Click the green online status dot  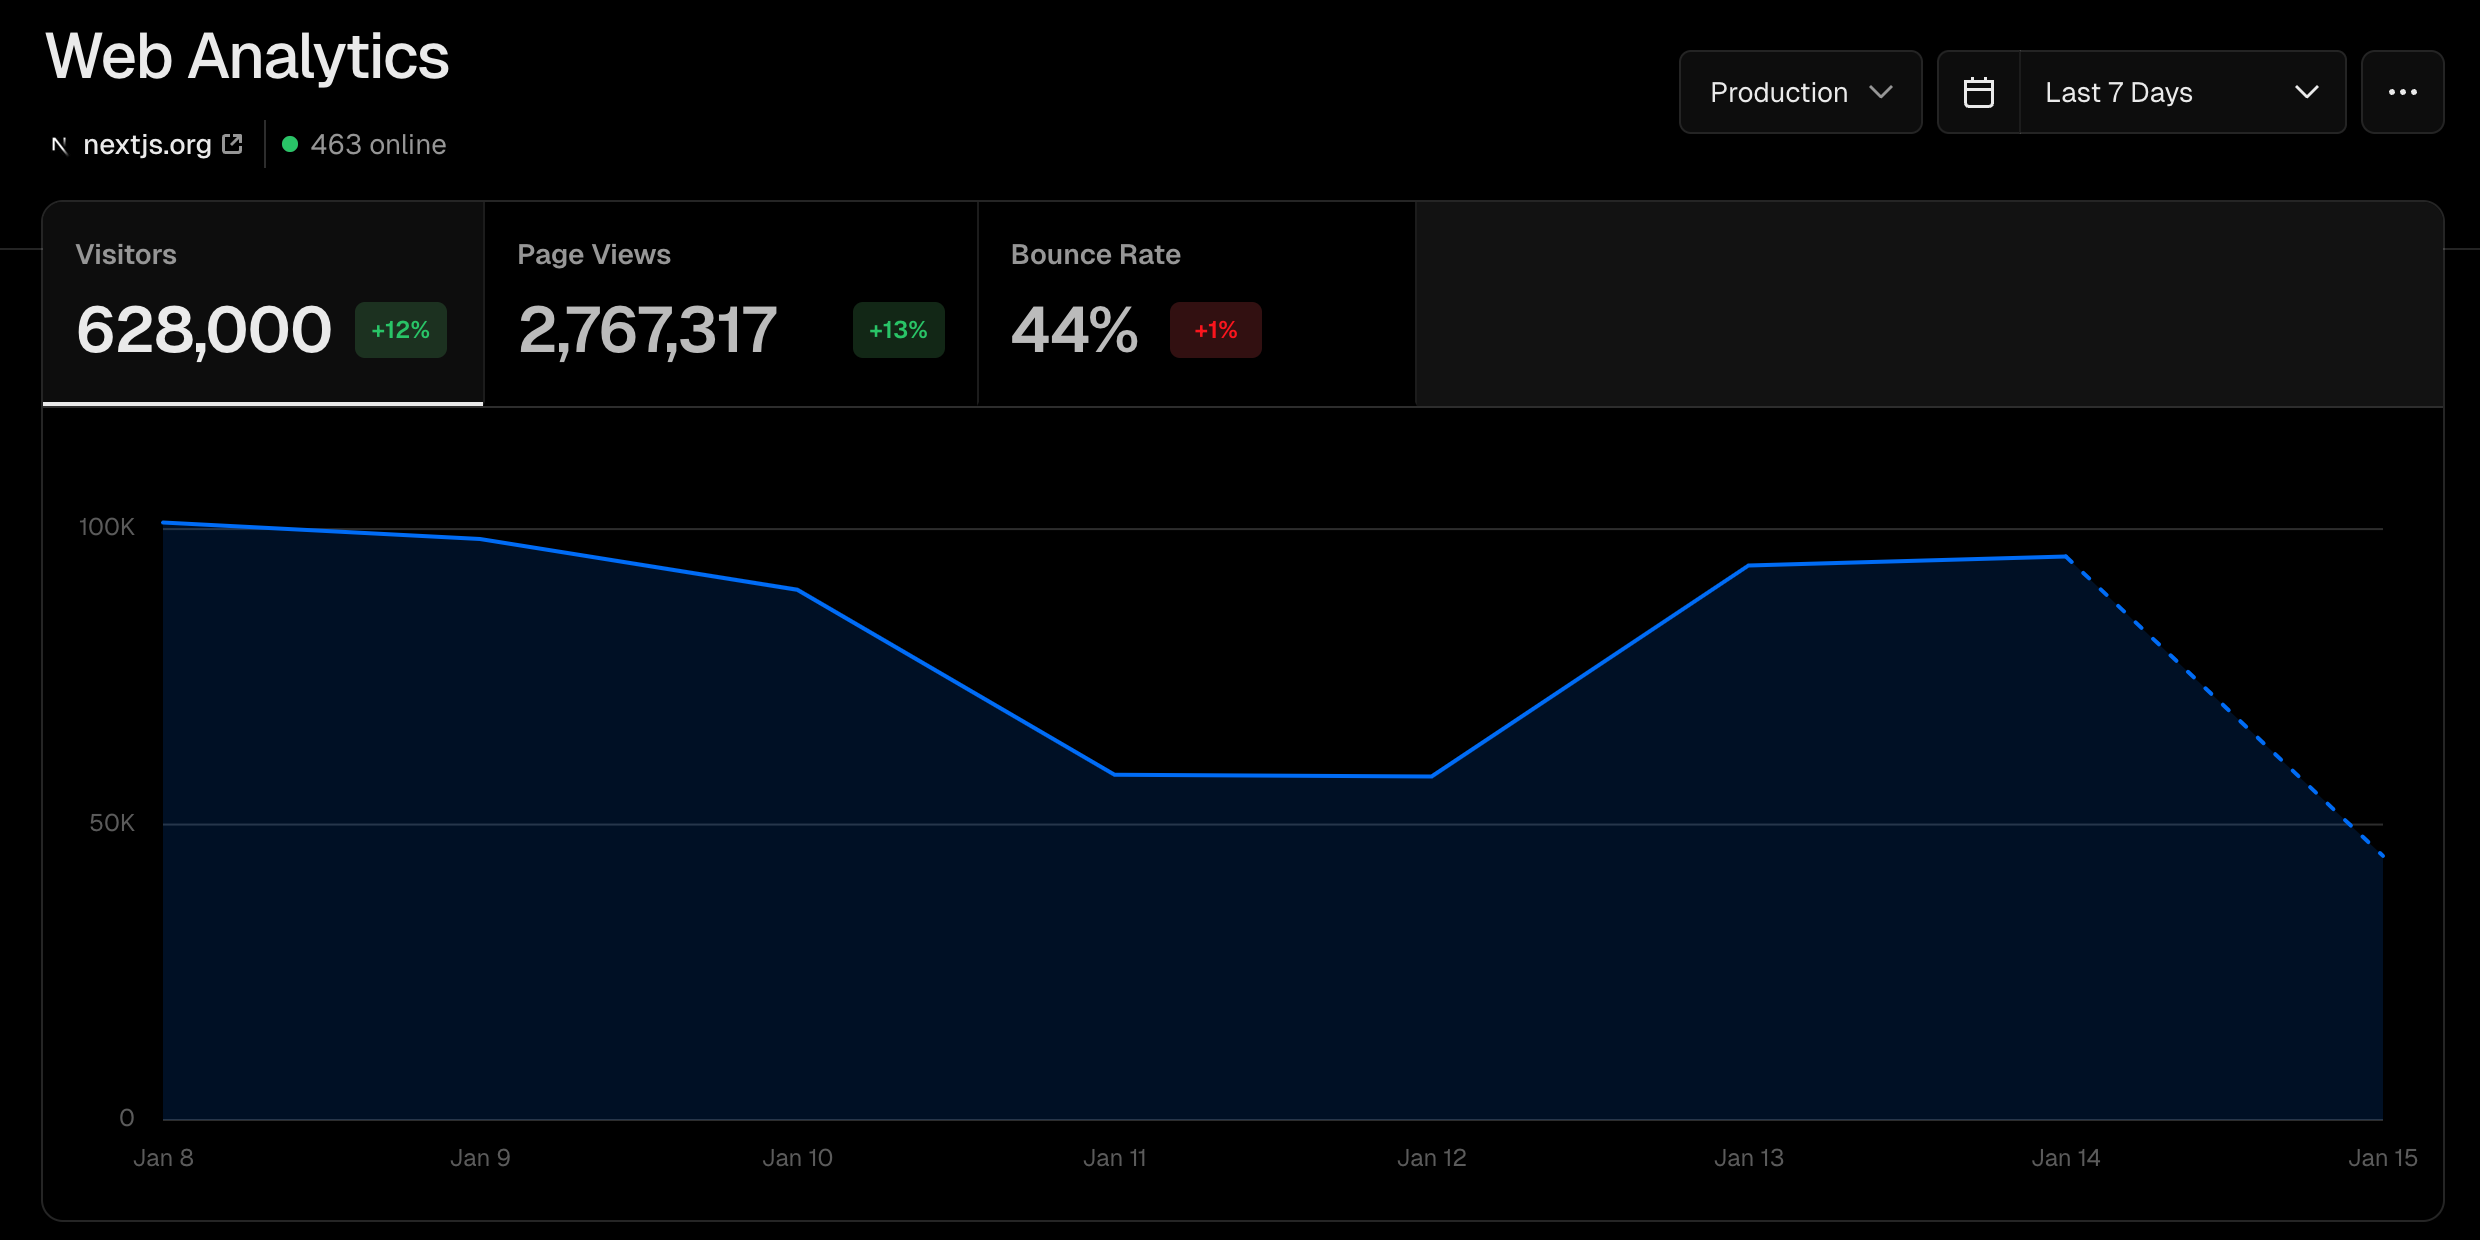point(290,144)
